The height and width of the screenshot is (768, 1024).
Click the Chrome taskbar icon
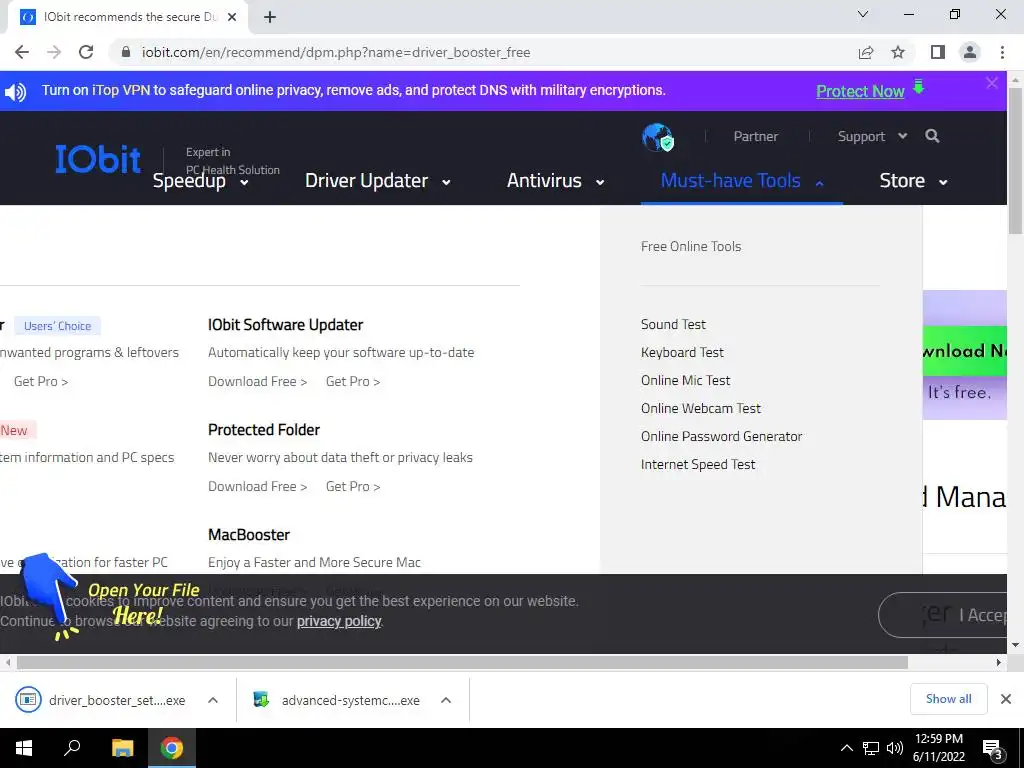click(172, 748)
